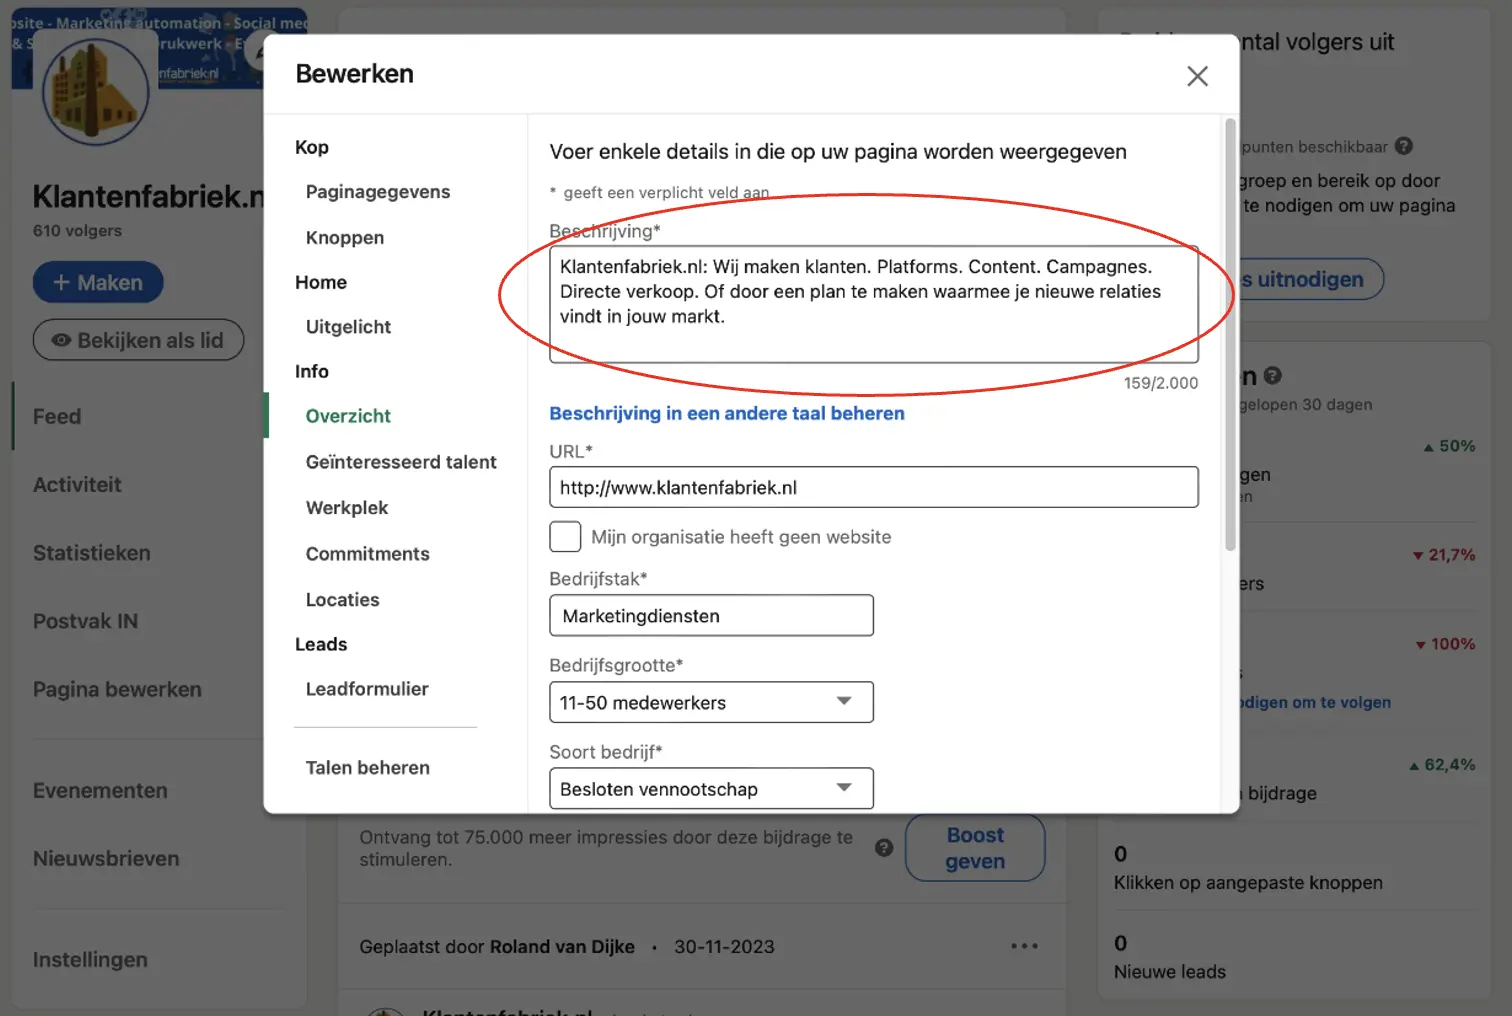Viewport: 1512px width, 1016px height.
Task: Open the Commitments section
Action: (x=367, y=554)
